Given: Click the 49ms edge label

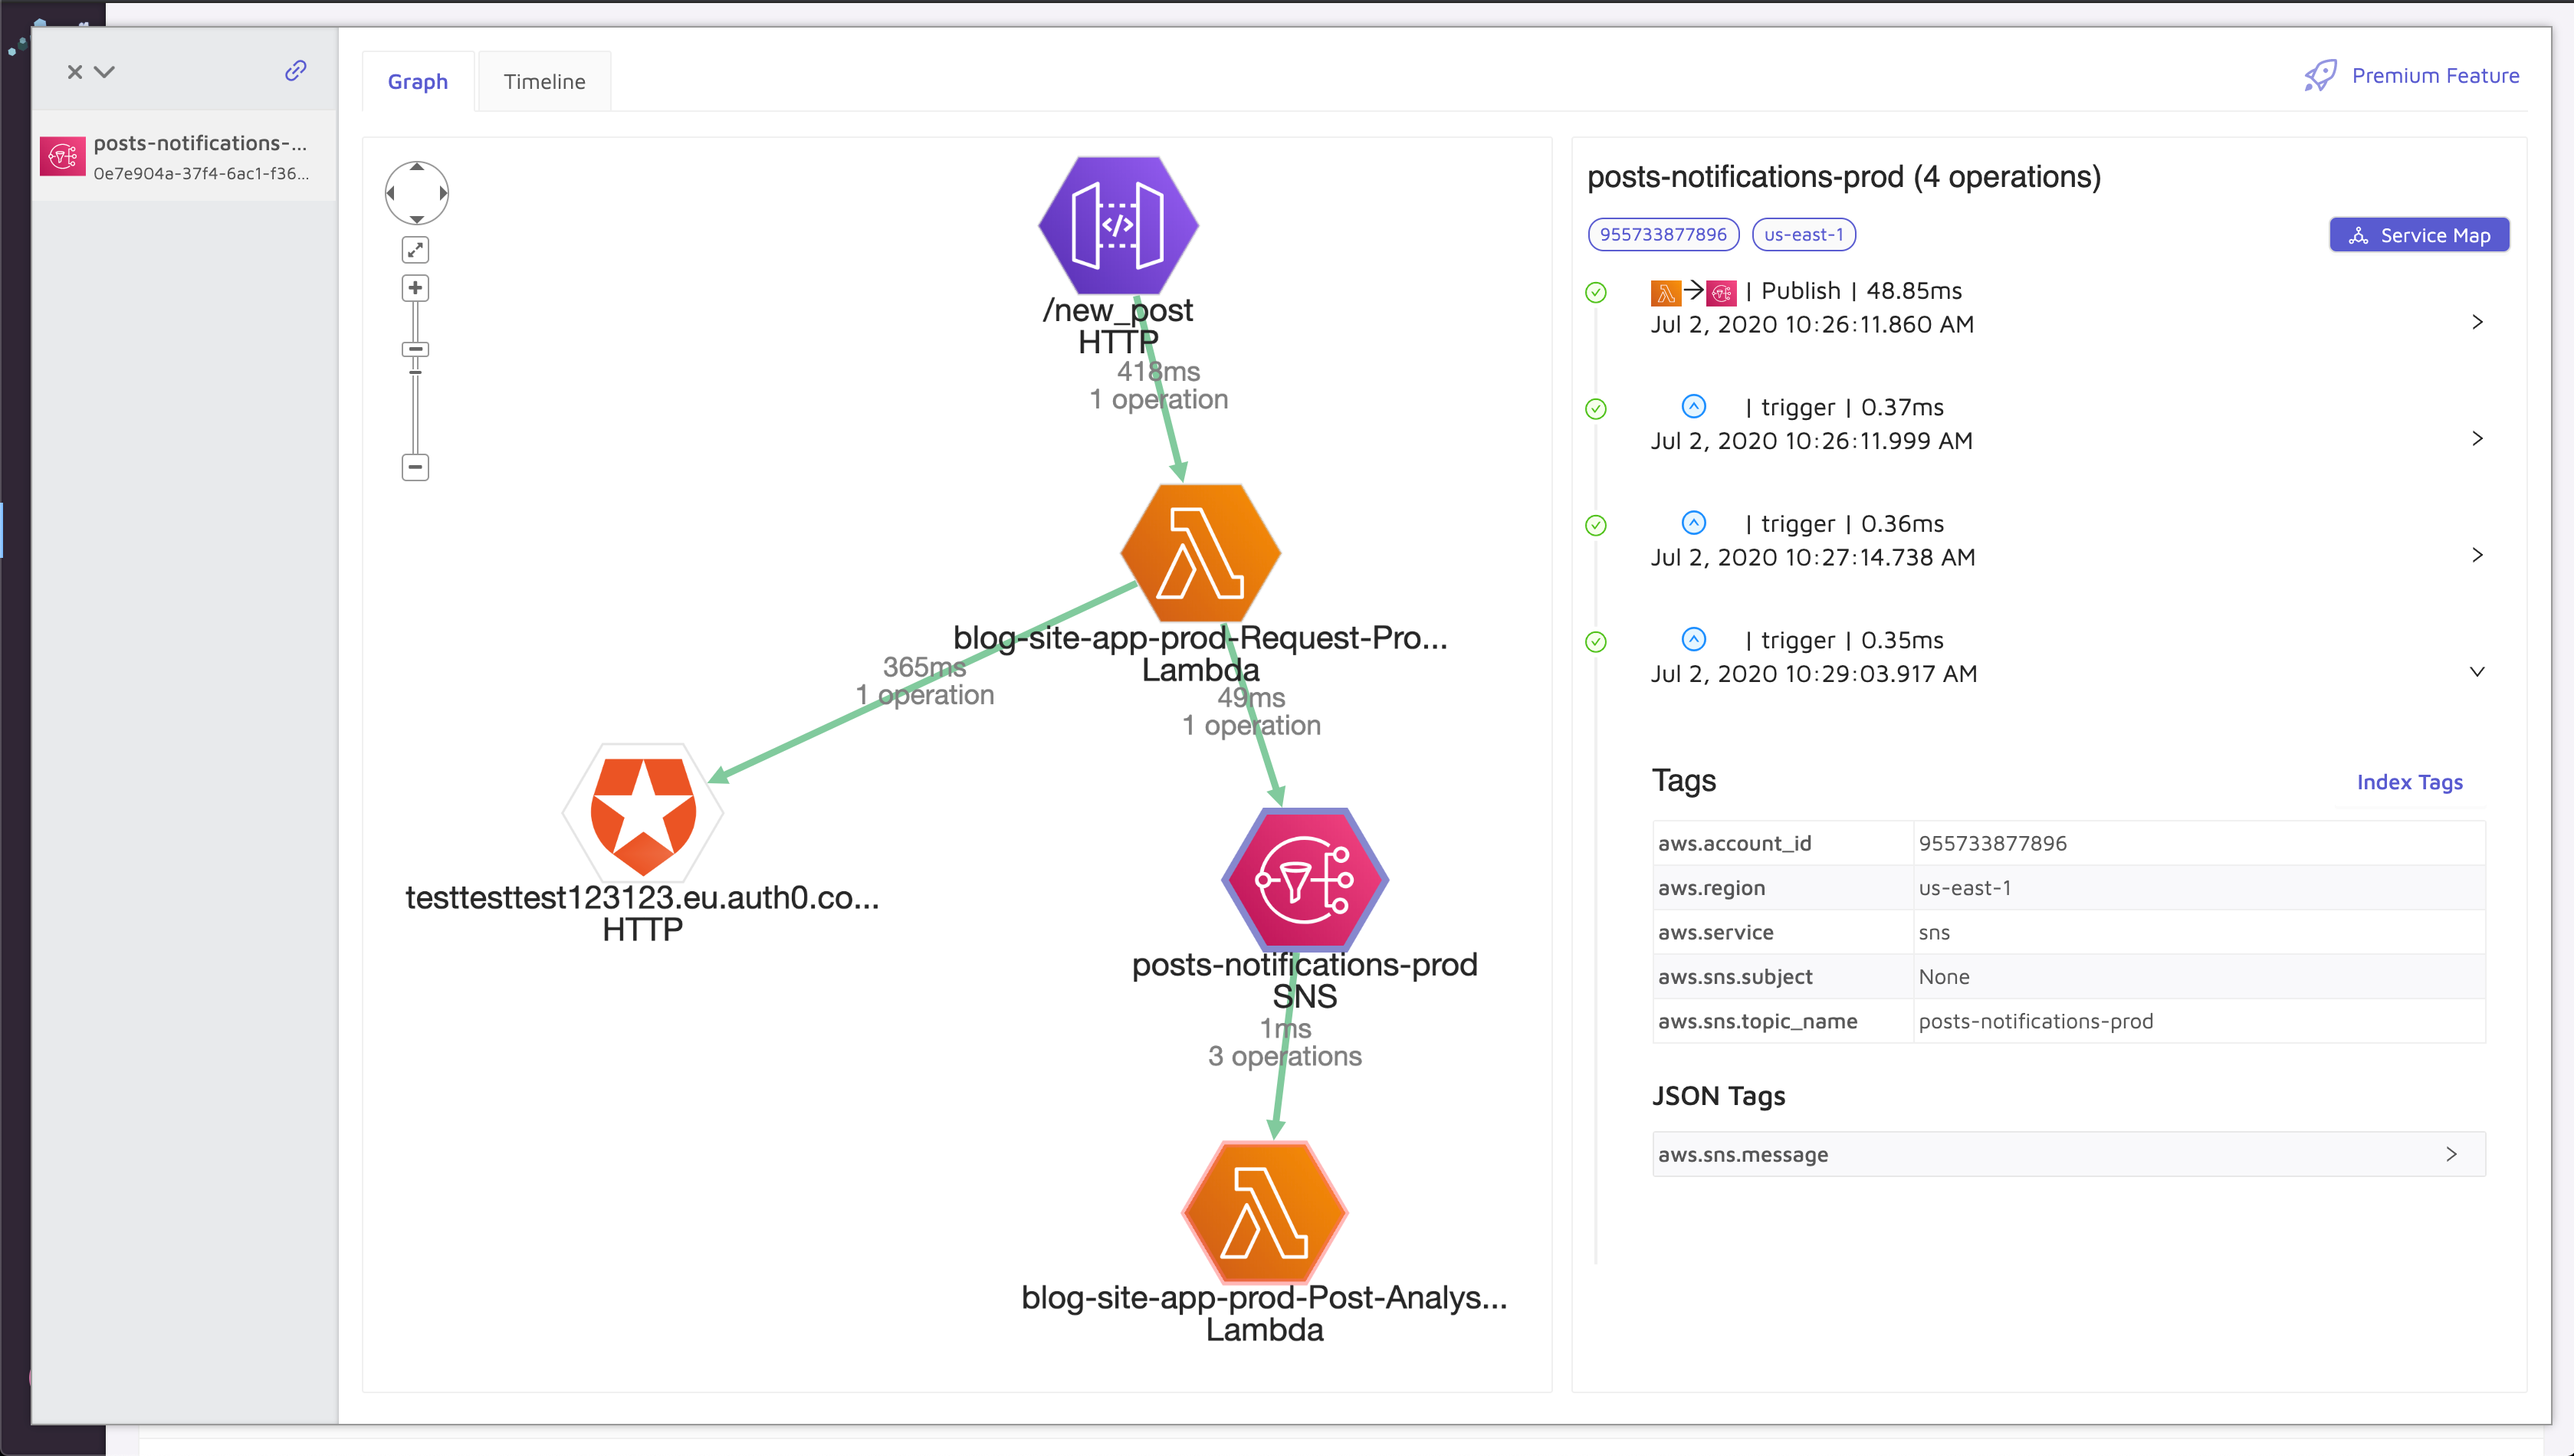Looking at the screenshot, I should coord(1251,711).
